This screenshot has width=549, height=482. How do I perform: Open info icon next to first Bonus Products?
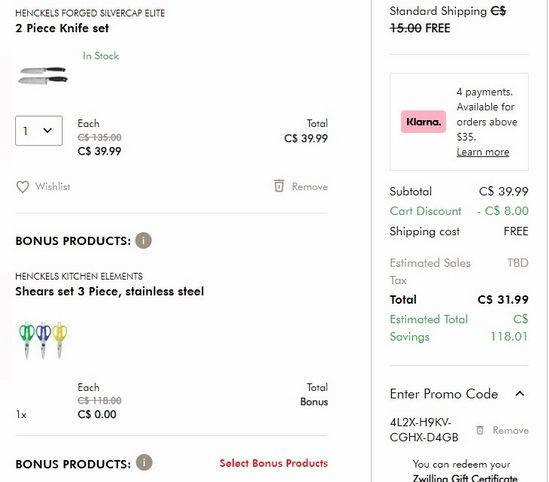[x=144, y=240]
